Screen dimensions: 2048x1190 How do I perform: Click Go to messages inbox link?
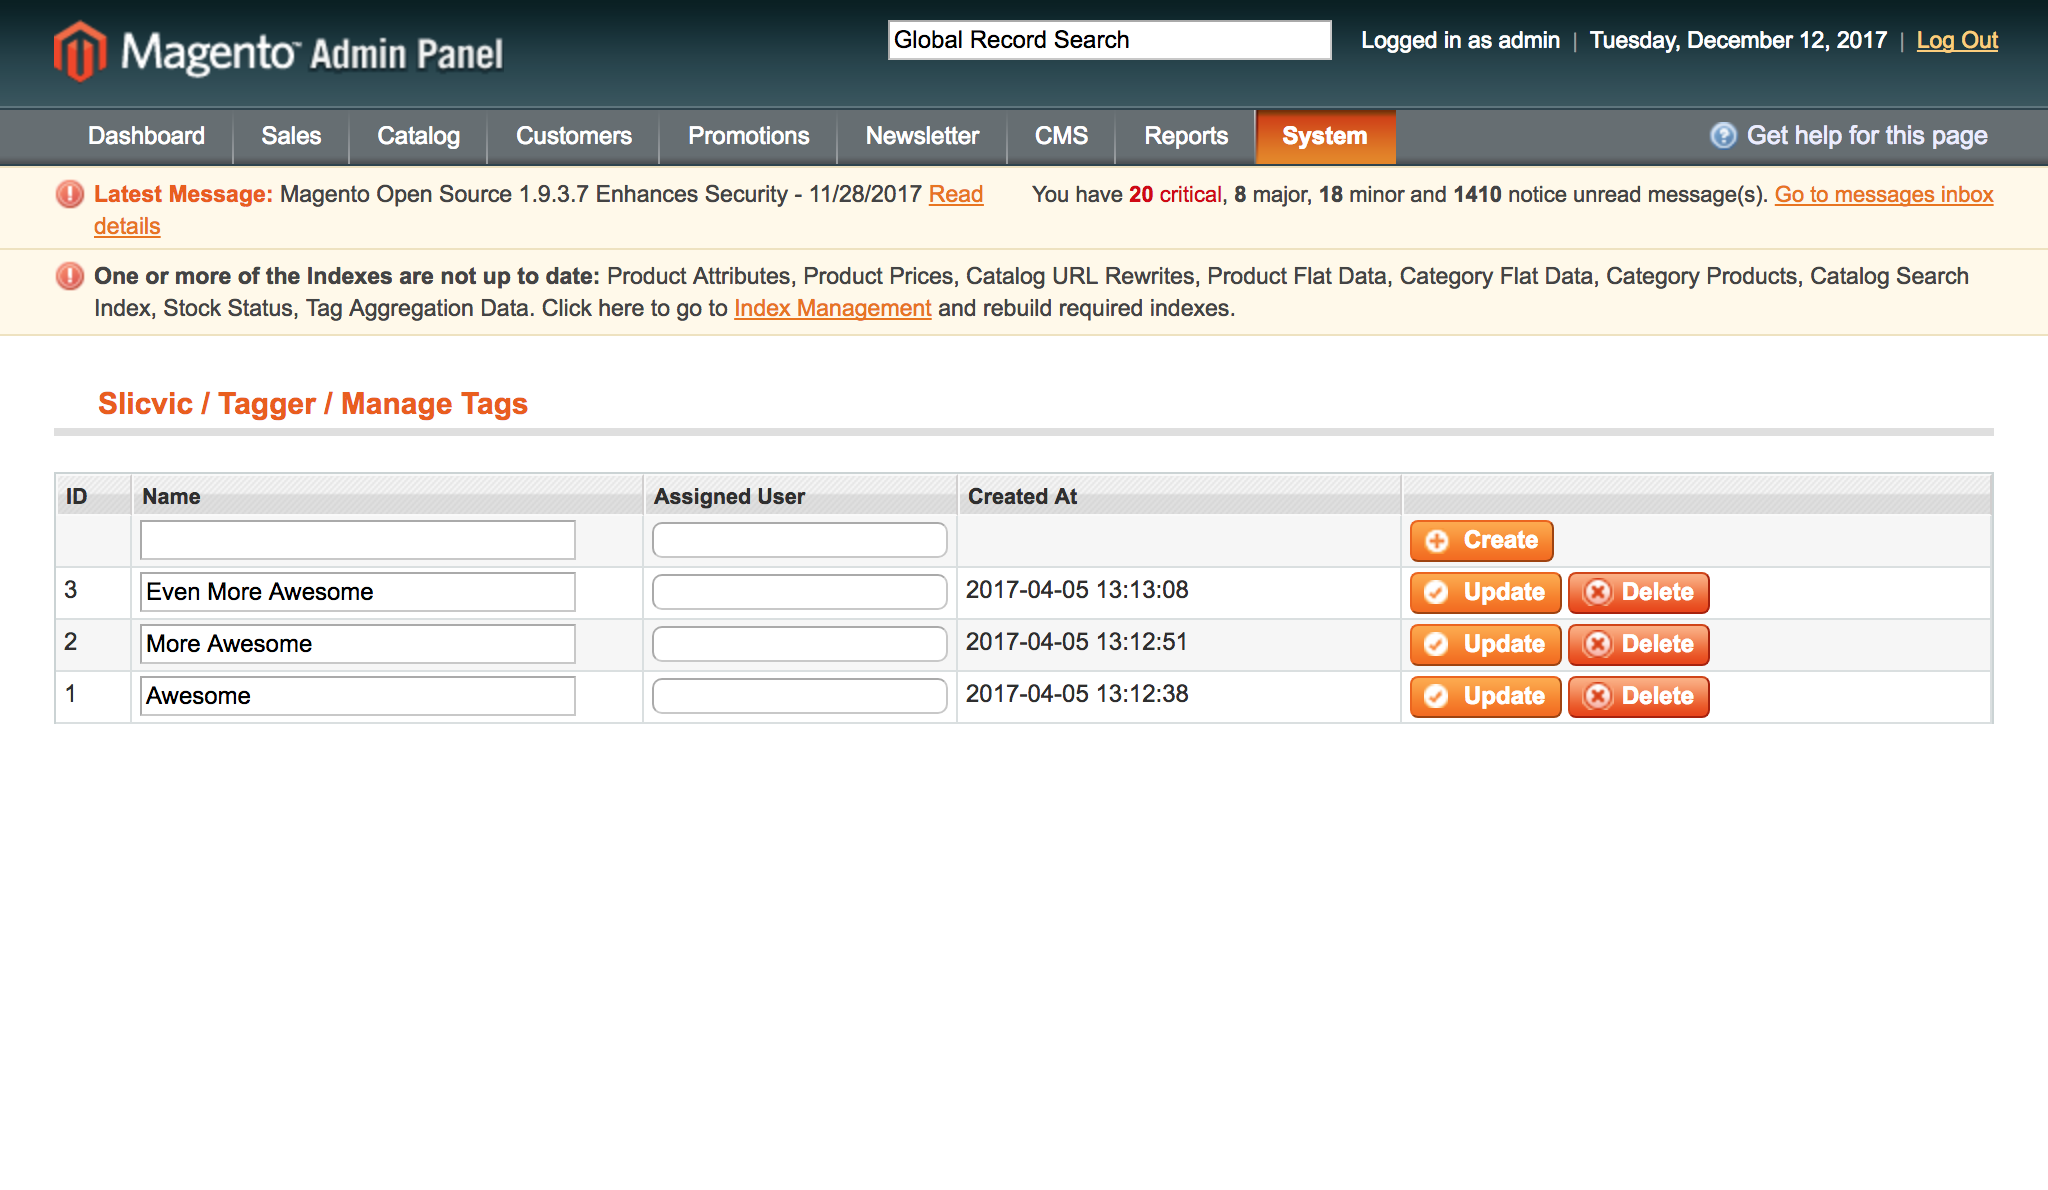click(1883, 195)
